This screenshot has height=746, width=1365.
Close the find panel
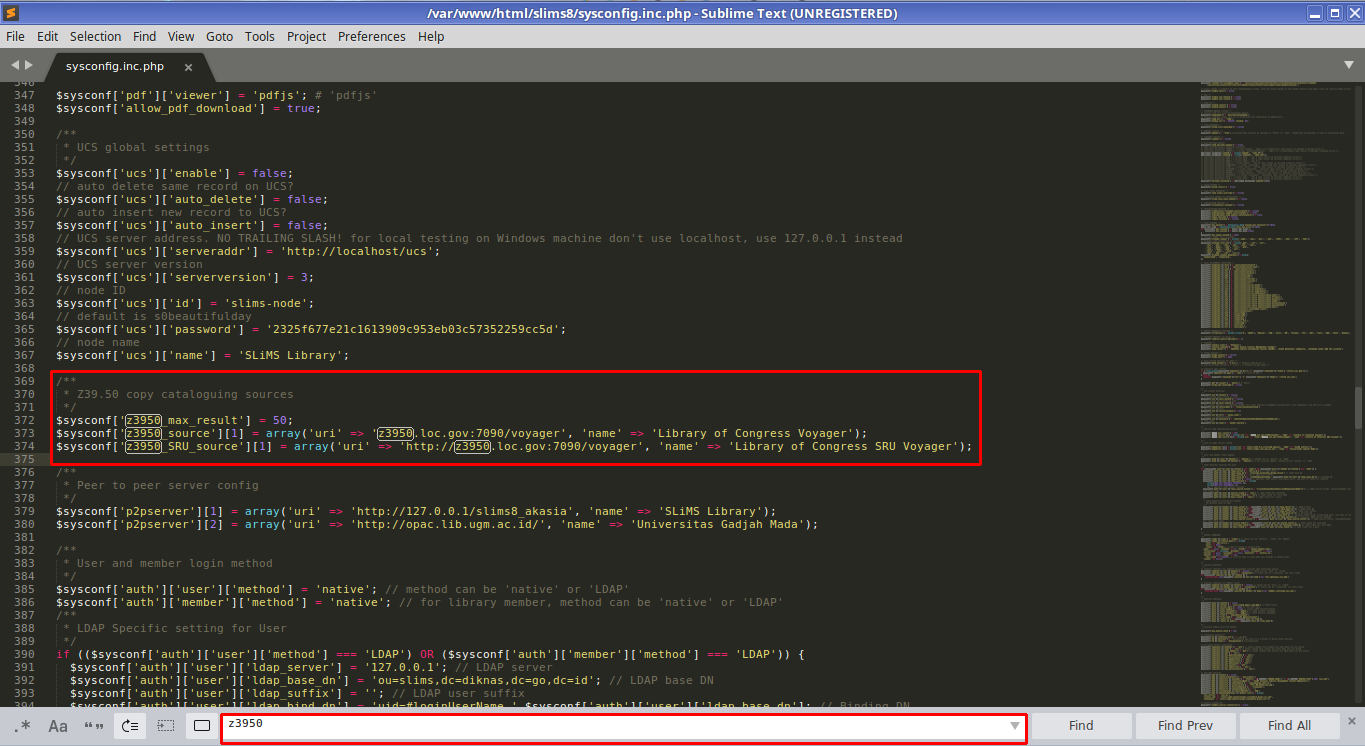[x=1352, y=720]
